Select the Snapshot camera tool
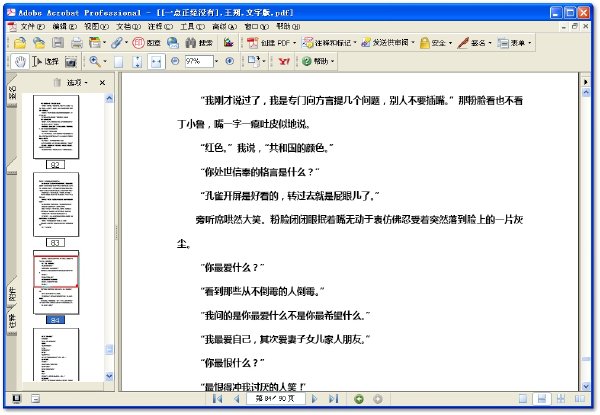This screenshot has width=600, height=415. tap(71, 62)
